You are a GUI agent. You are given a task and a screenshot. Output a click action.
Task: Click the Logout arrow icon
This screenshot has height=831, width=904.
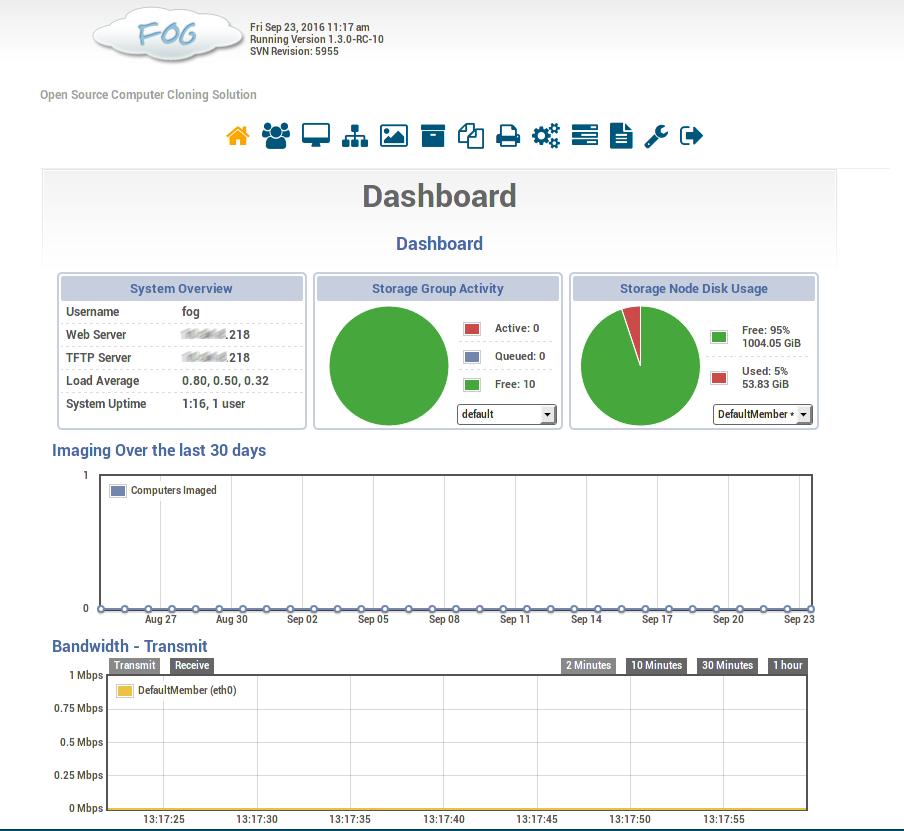692,136
